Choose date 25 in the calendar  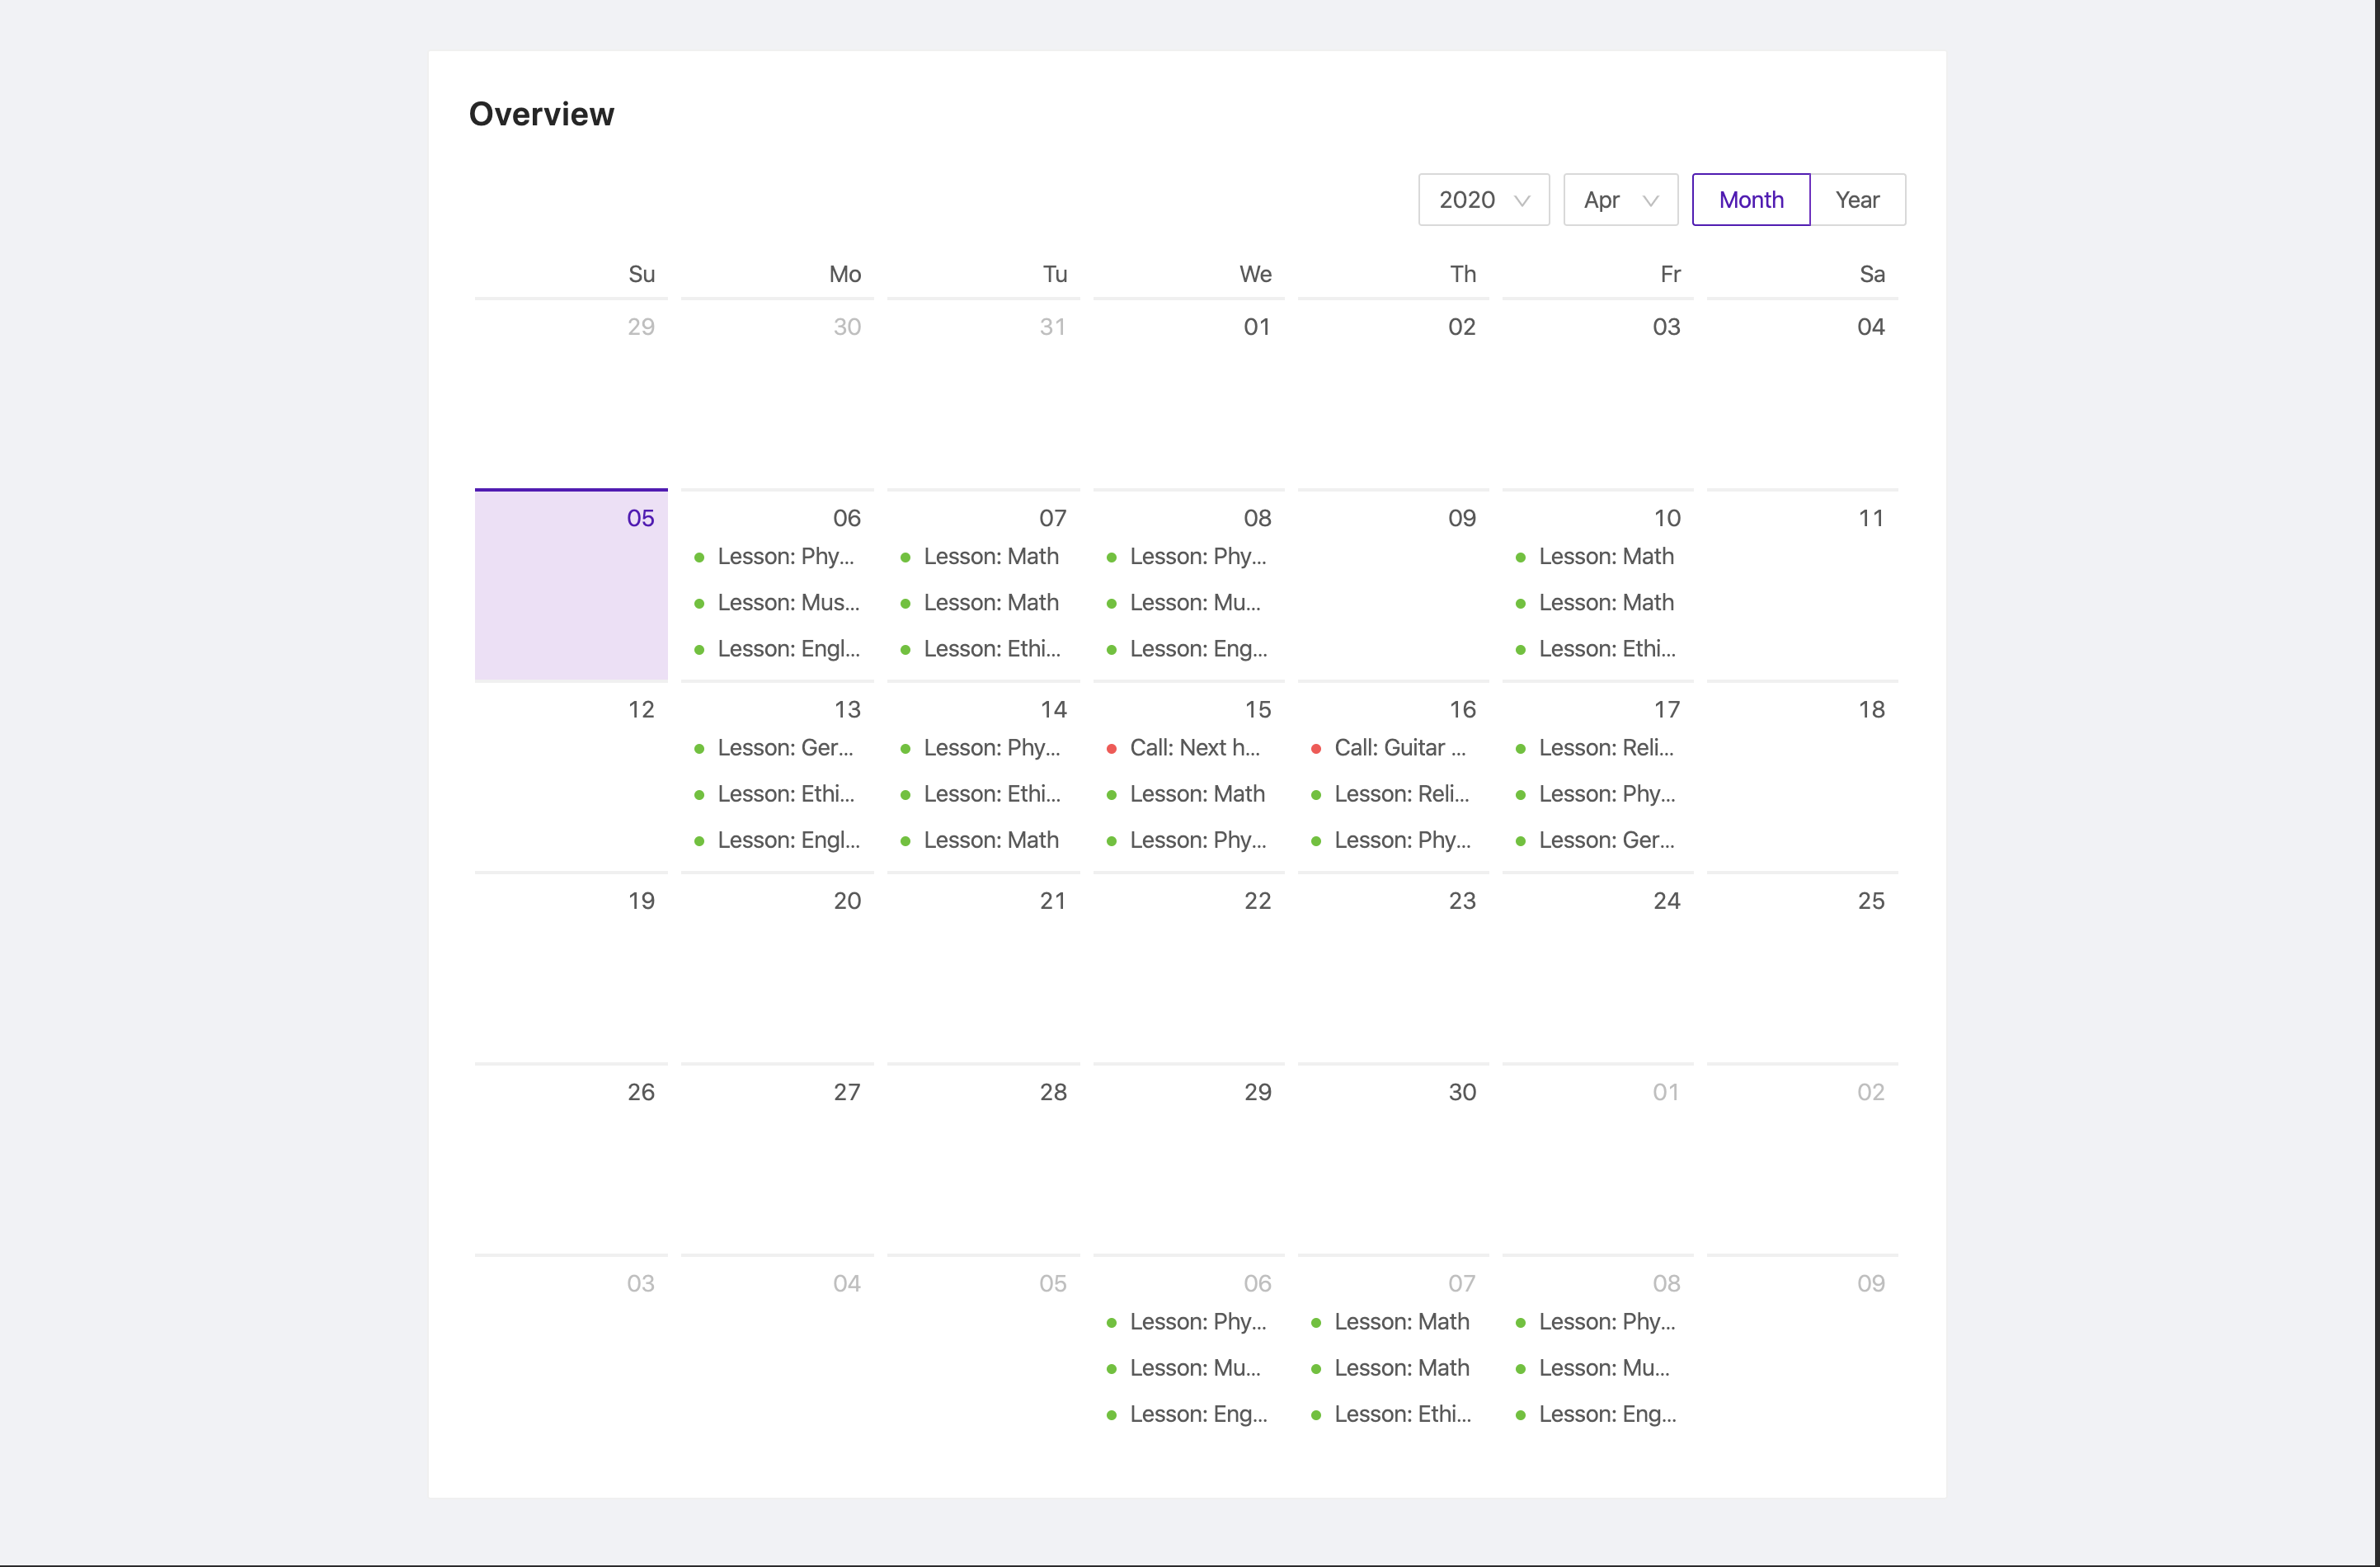coord(1802,967)
